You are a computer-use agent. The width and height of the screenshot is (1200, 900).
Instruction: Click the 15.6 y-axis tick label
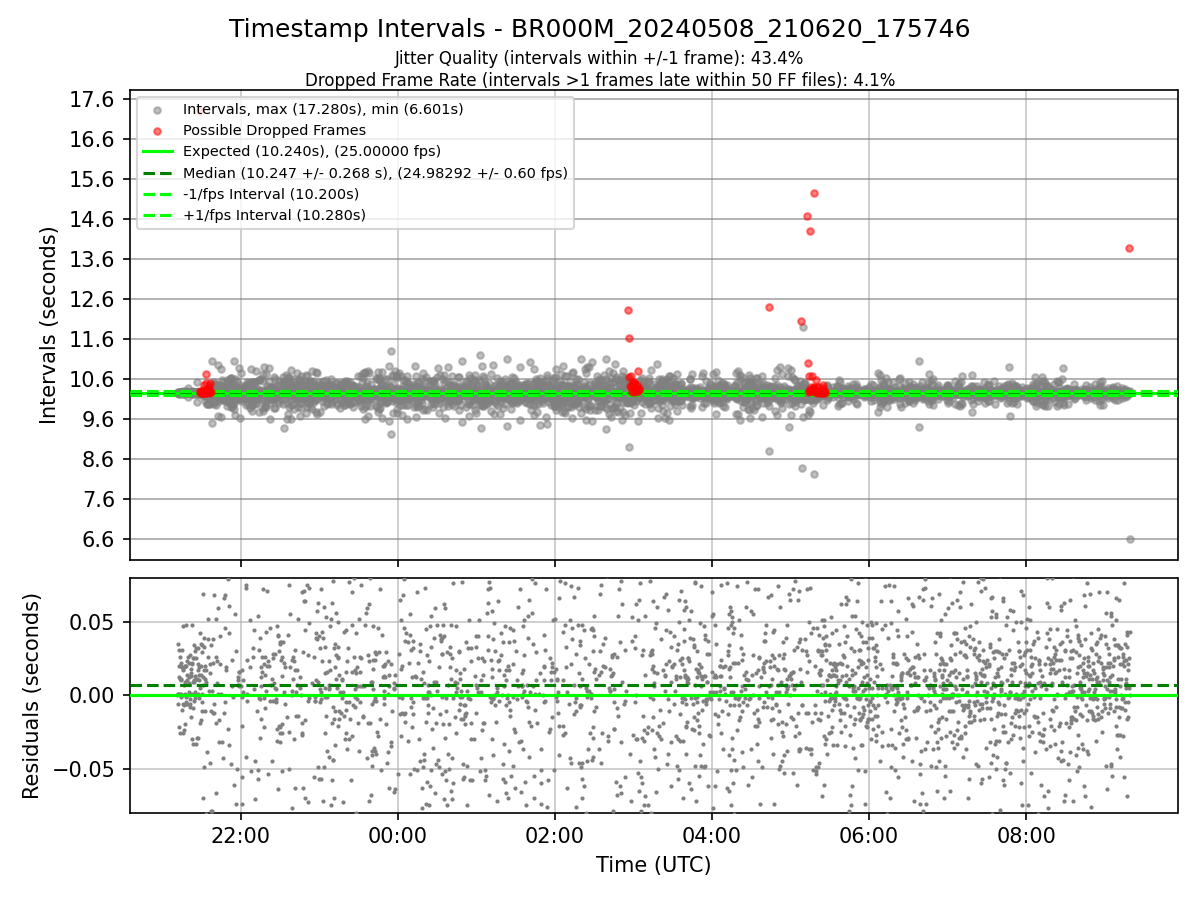[x=94, y=179]
